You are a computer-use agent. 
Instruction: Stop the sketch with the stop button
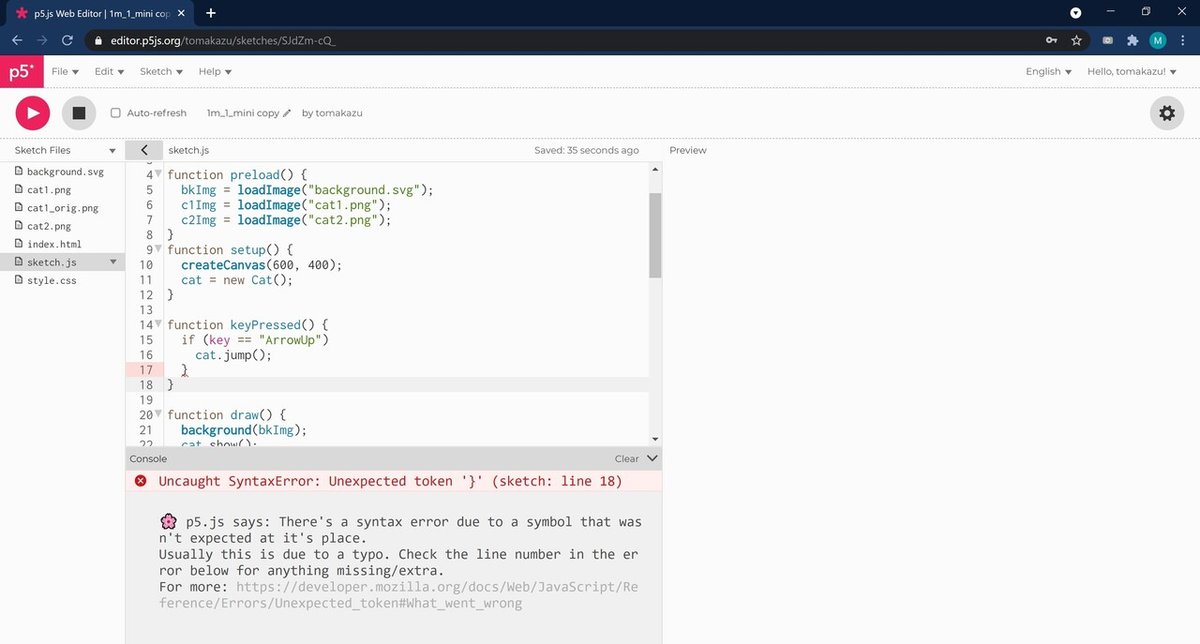[79, 113]
